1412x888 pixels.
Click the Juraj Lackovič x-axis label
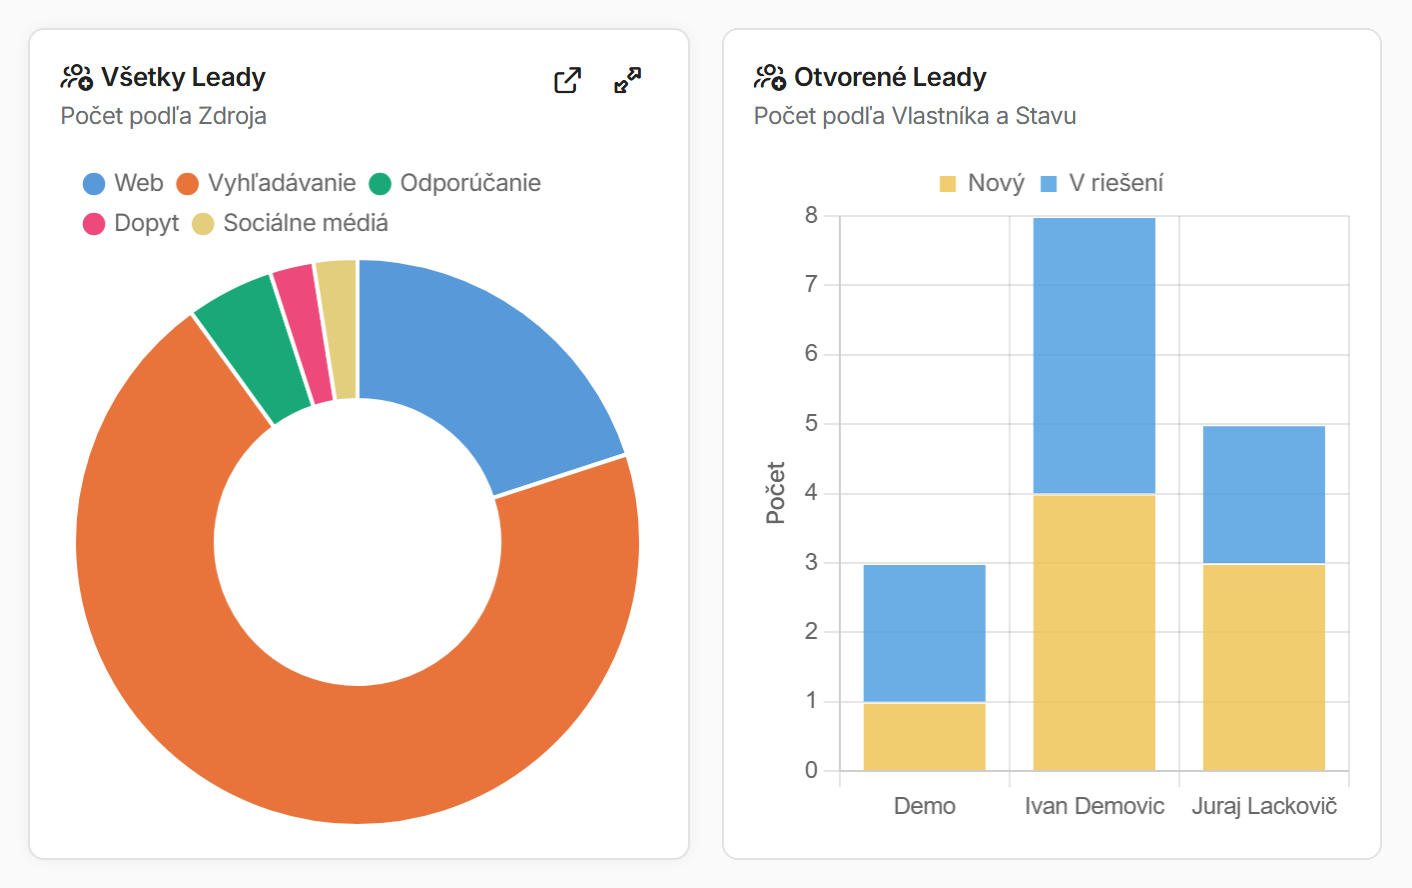(x=1264, y=806)
